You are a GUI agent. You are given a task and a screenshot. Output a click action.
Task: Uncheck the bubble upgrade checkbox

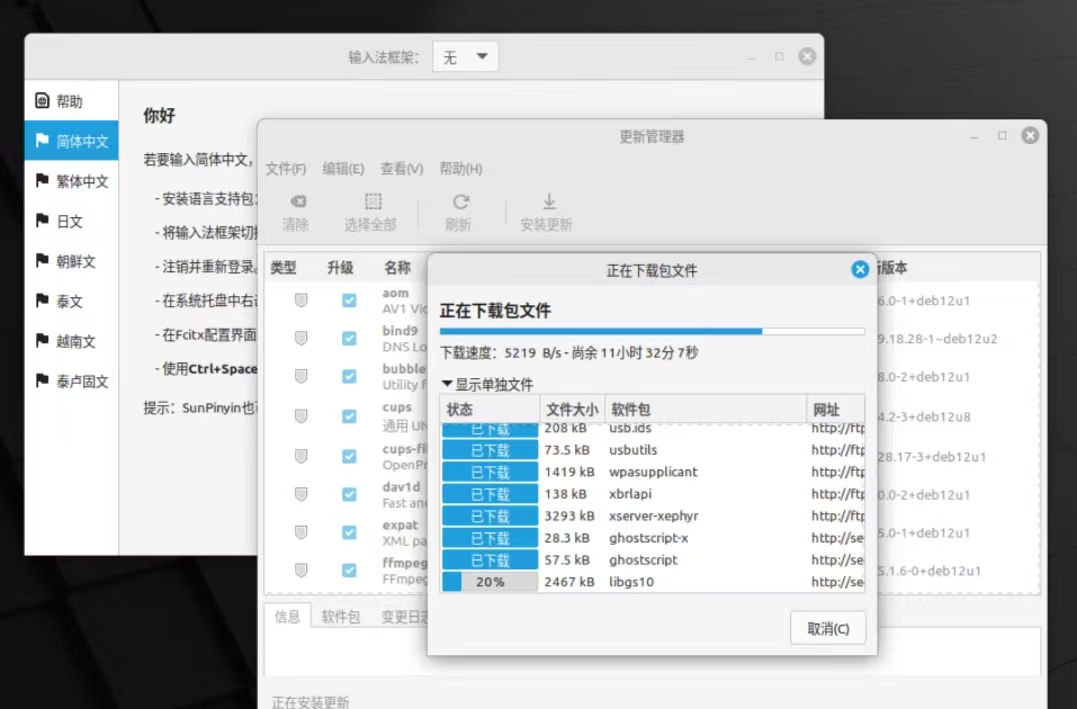click(x=349, y=376)
